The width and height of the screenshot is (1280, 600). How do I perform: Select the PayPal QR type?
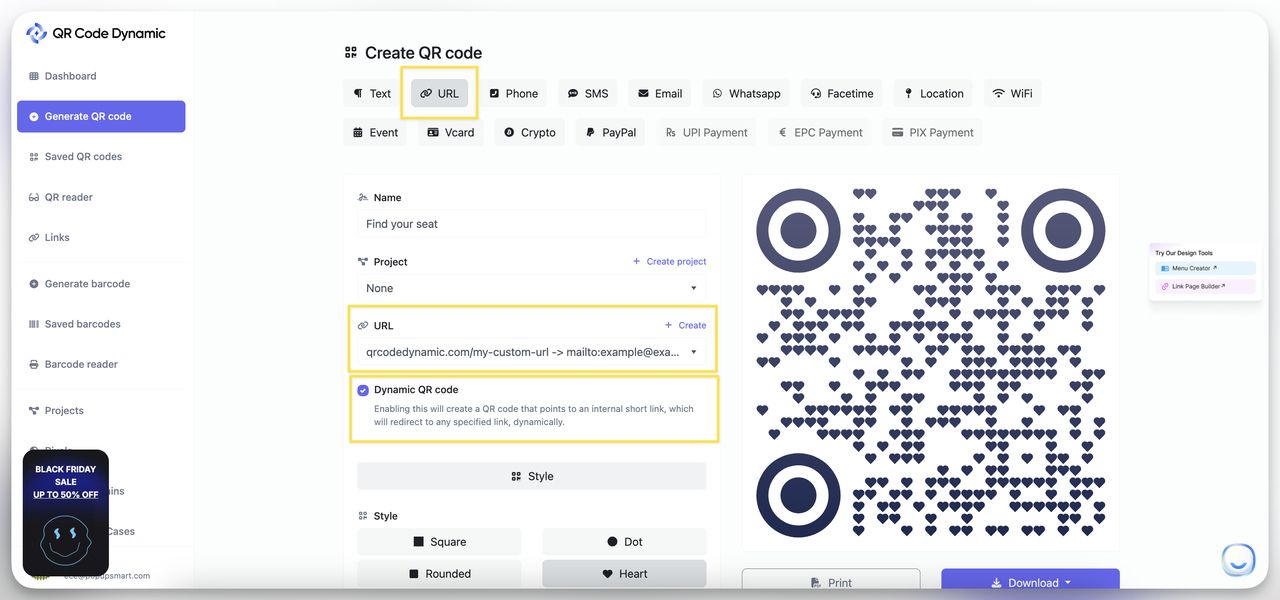(x=611, y=132)
